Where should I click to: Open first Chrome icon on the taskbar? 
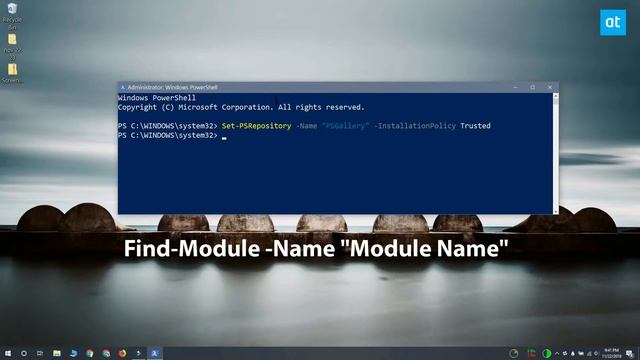click(x=90, y=353)
